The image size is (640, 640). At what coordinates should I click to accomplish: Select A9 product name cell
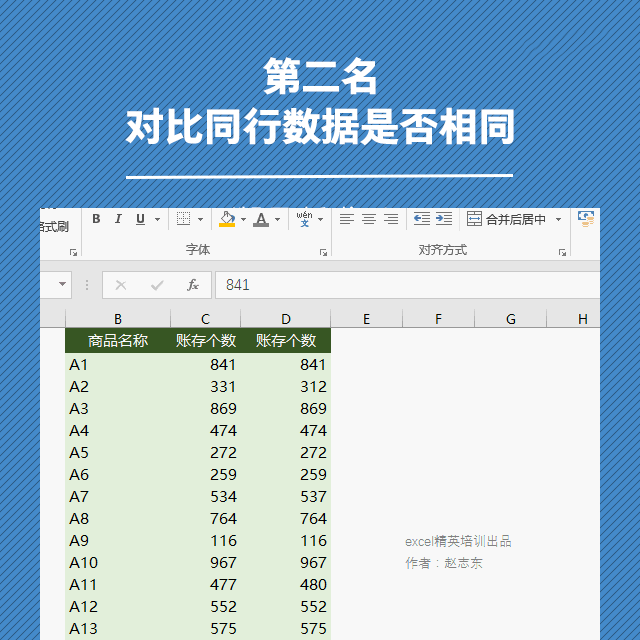(118, 541)
